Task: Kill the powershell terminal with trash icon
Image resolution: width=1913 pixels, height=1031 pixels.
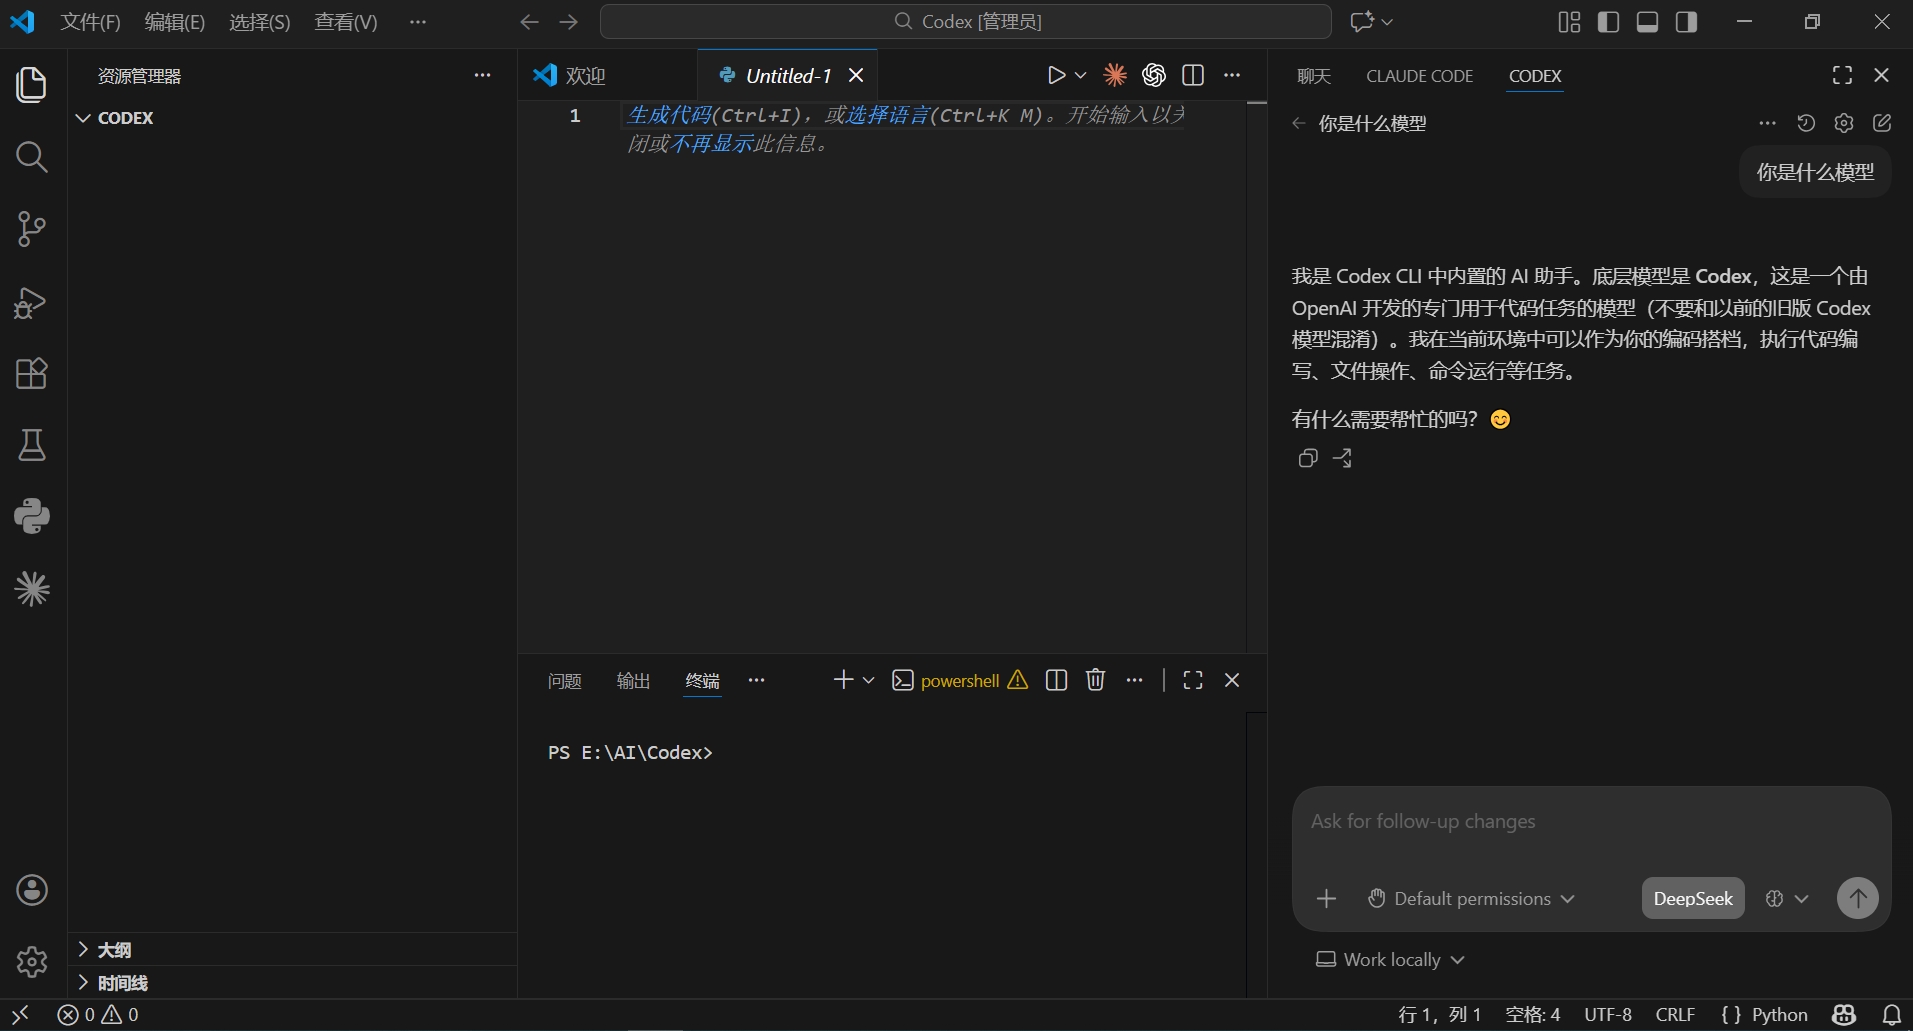Action: [1096, 680]
